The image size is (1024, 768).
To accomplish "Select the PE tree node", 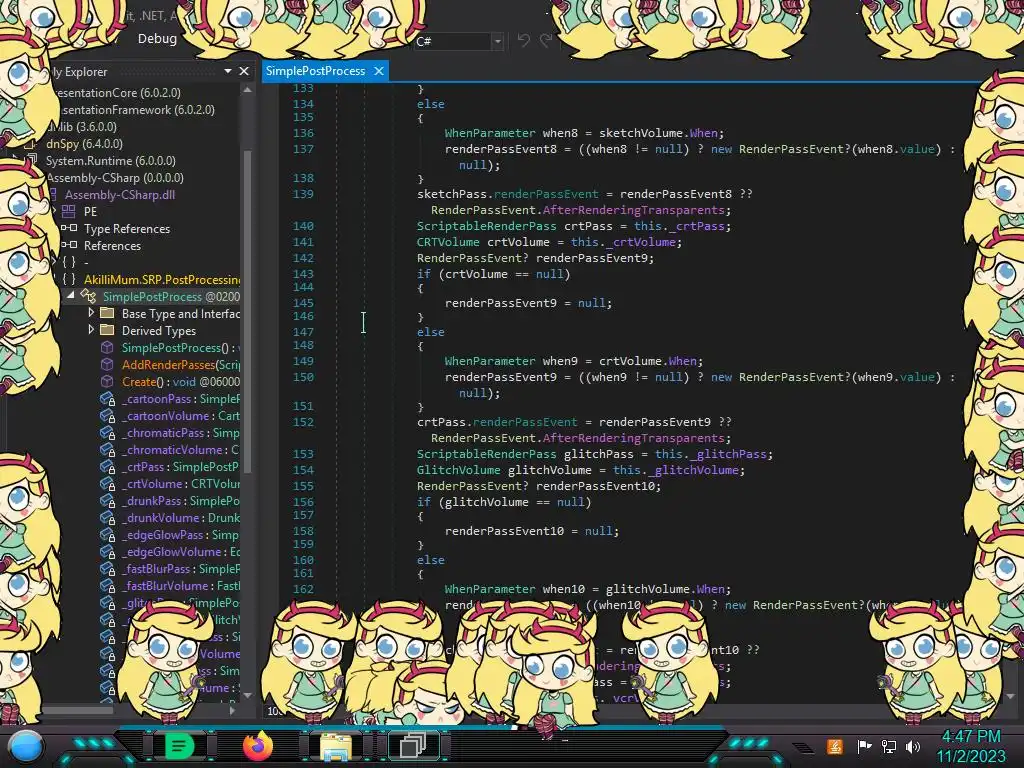I will [x=90, y=212].
